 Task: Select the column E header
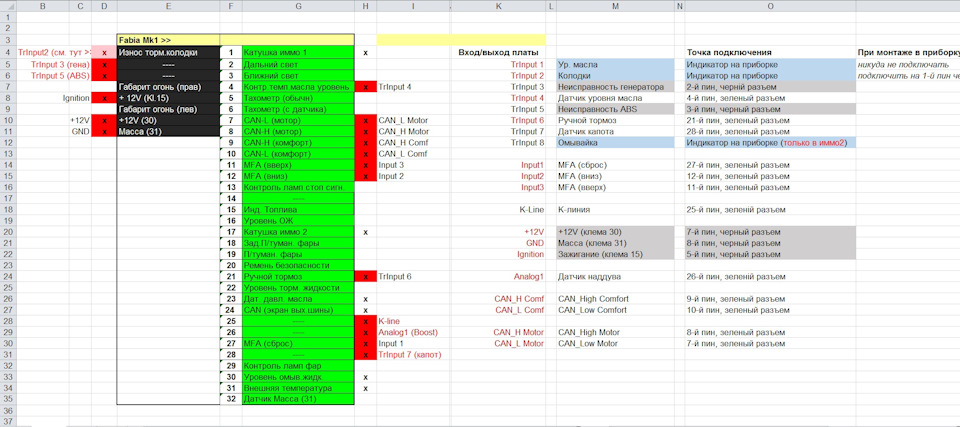(x=168, y=6)
